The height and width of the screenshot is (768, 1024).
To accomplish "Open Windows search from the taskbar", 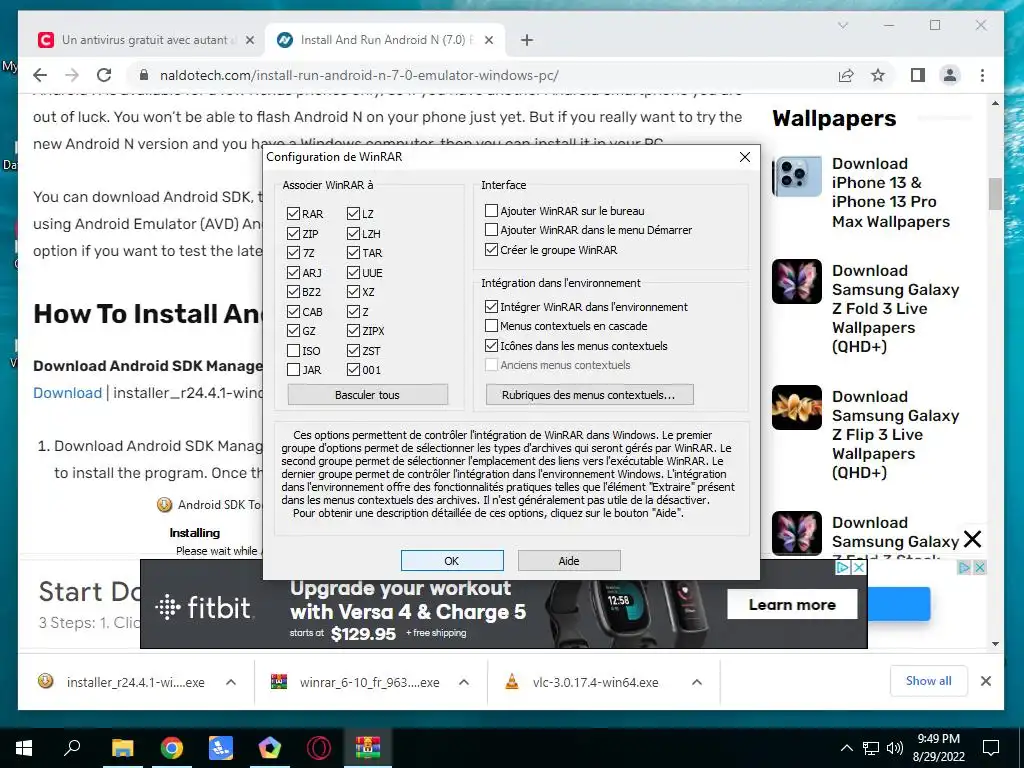I will [x=72, y=747].
